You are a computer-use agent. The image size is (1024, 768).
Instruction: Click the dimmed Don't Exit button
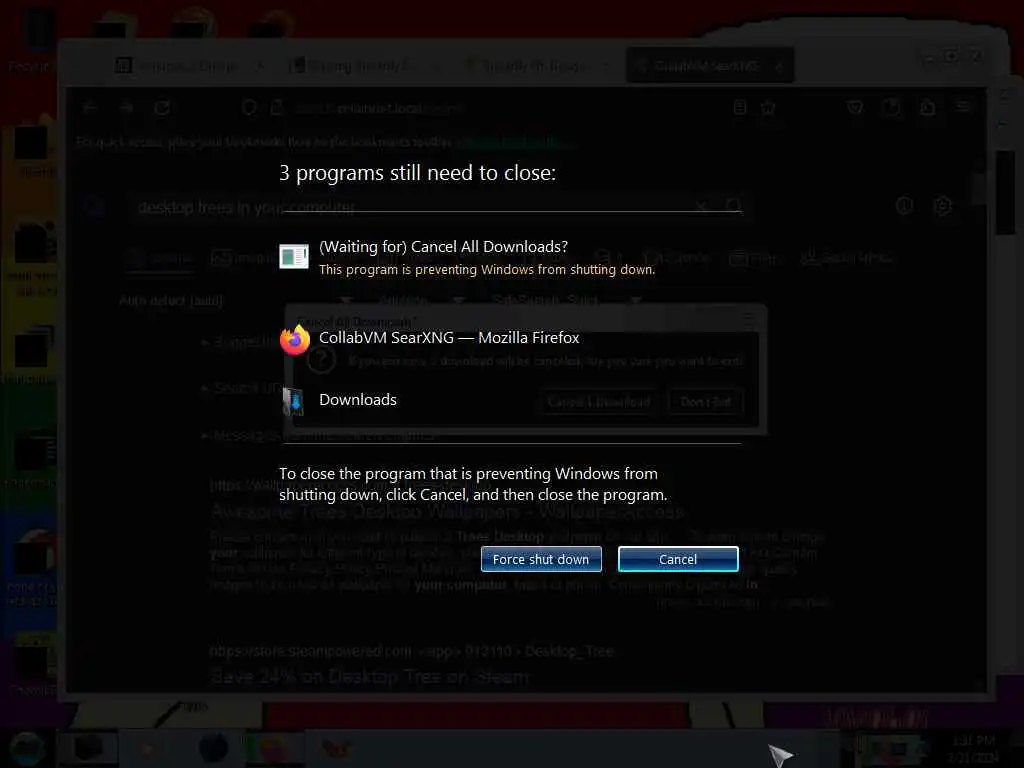(x=705, y=402)
